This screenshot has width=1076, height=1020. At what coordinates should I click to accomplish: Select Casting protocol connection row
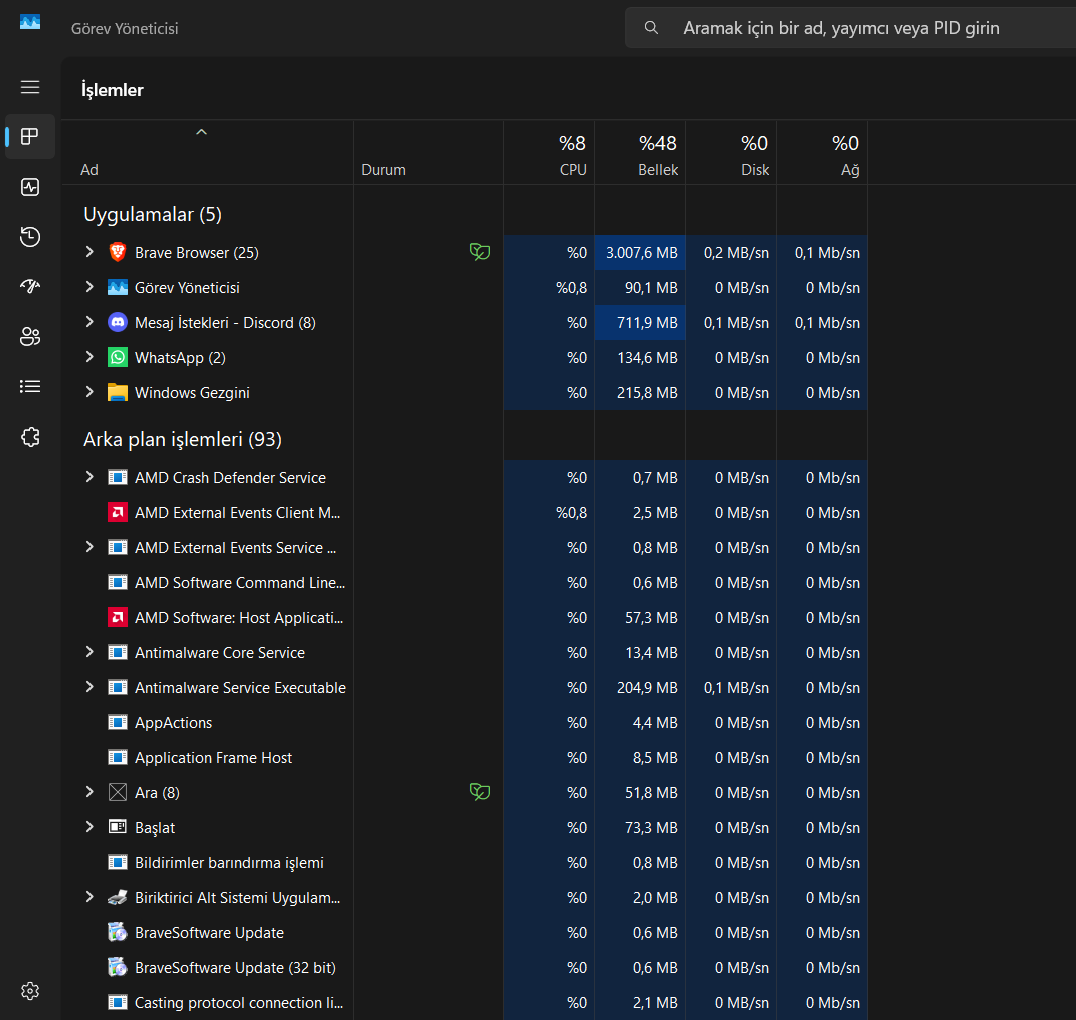click(465, 1002)
